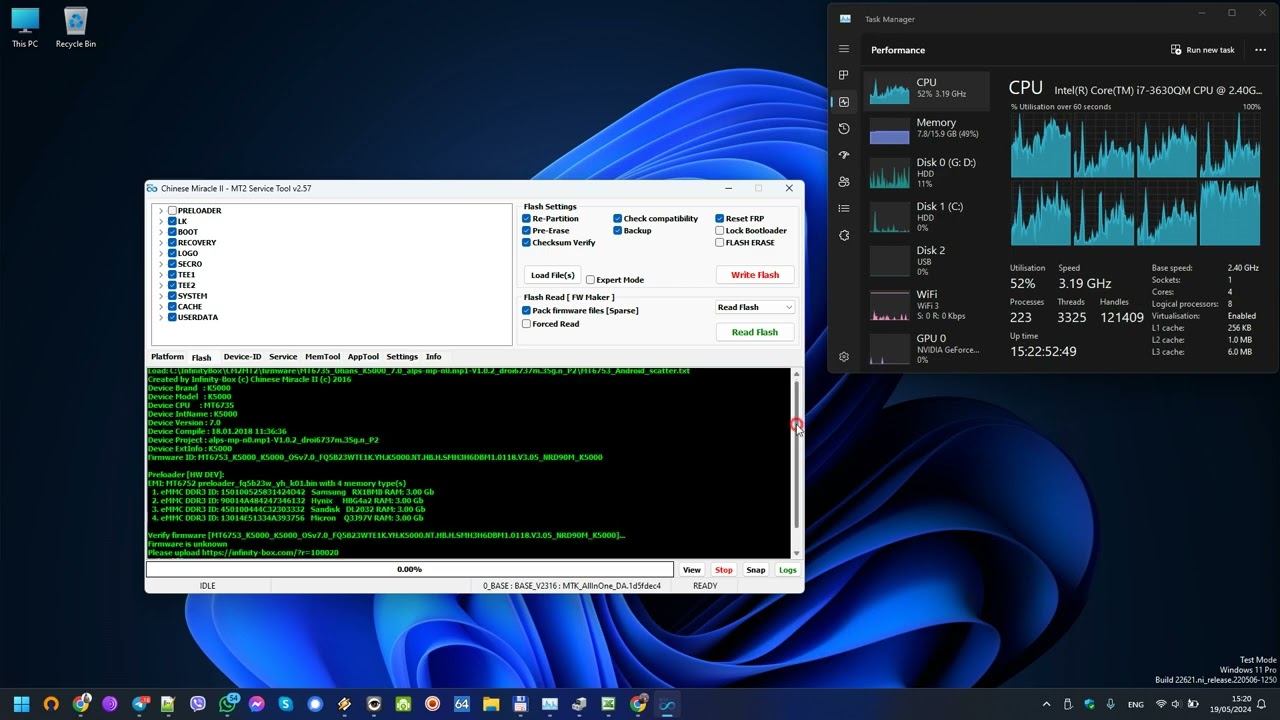This screenshot has width=1280, height=720.
Task: Expand the SECRO tree node
Action: (160, 264)
